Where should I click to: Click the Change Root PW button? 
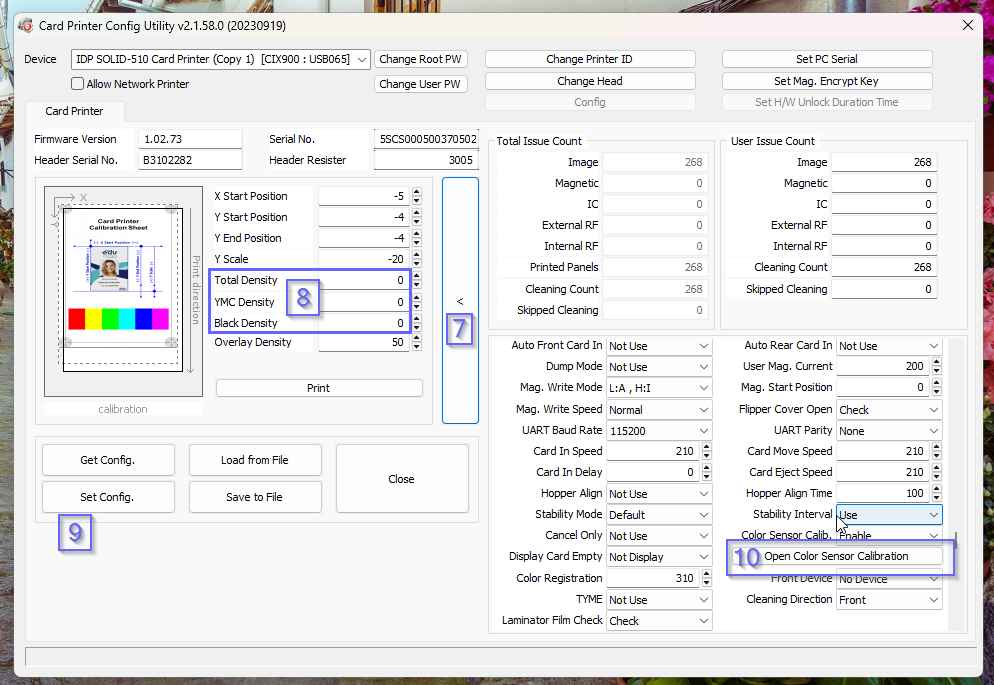coord(420,59)
